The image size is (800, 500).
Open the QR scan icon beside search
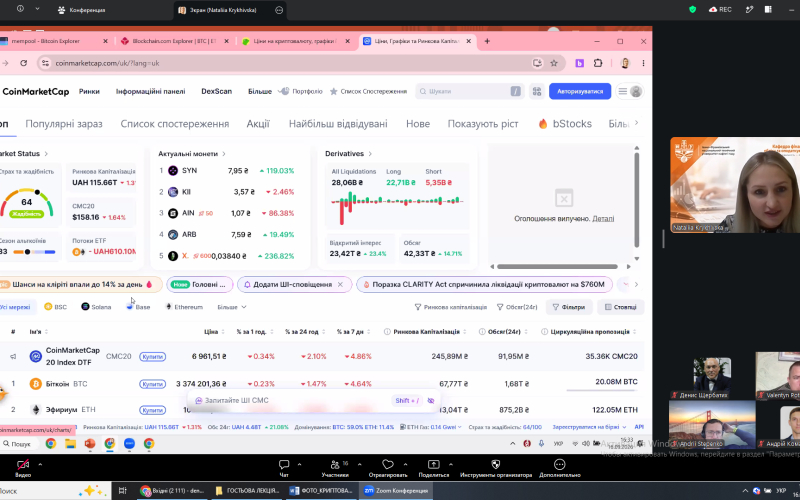537,91
